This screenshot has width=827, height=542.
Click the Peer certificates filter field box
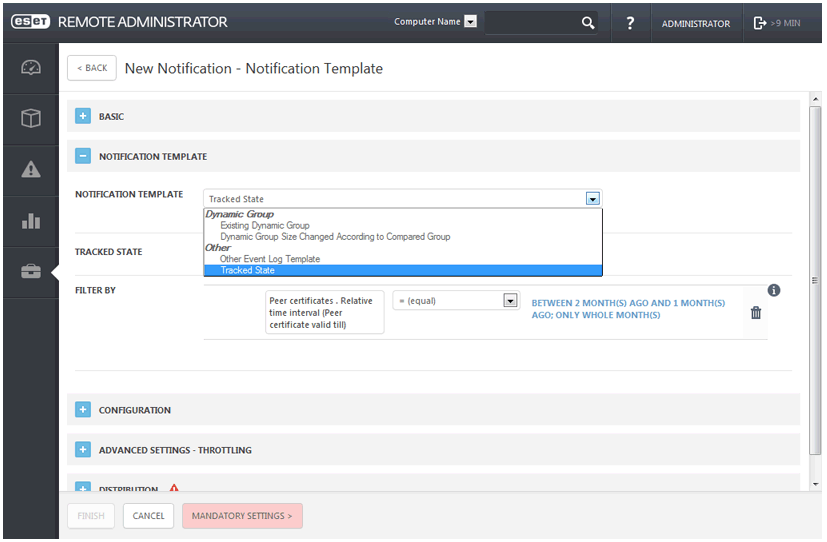pos(325,312)
